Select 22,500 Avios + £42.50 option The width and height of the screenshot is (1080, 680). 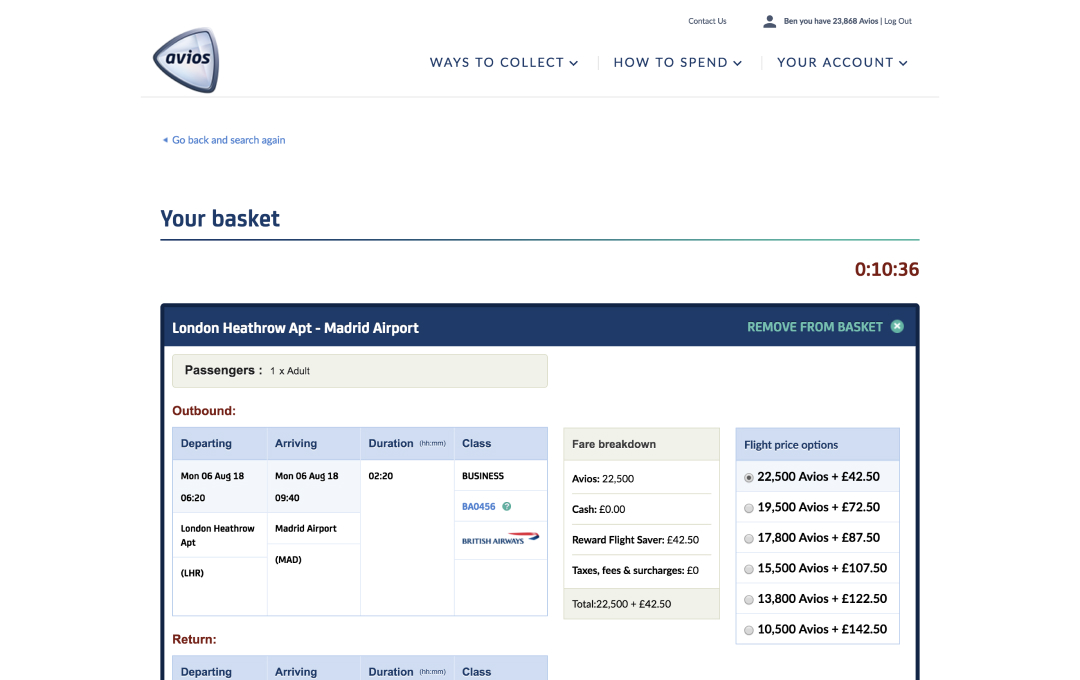click(x=749, y=478)
